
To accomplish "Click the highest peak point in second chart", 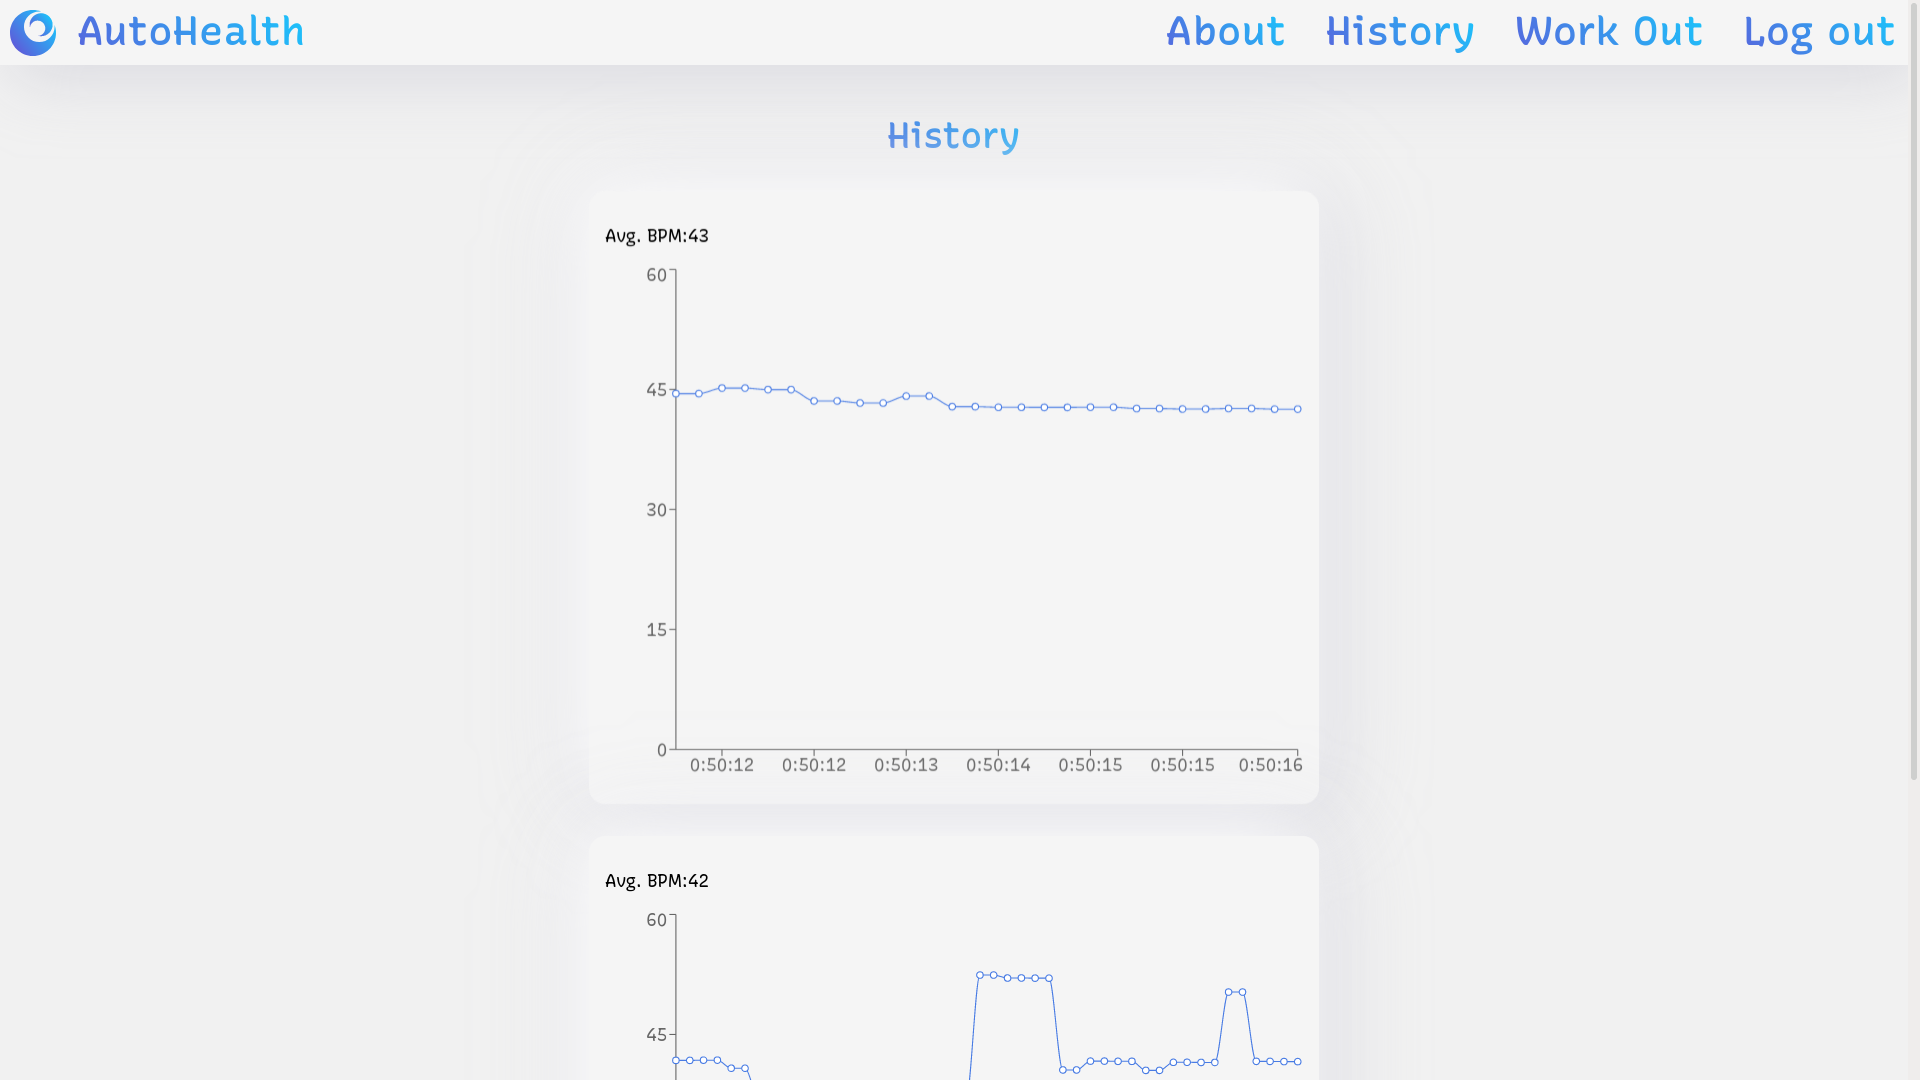I will pyautogui.click(x=980, y=975).
